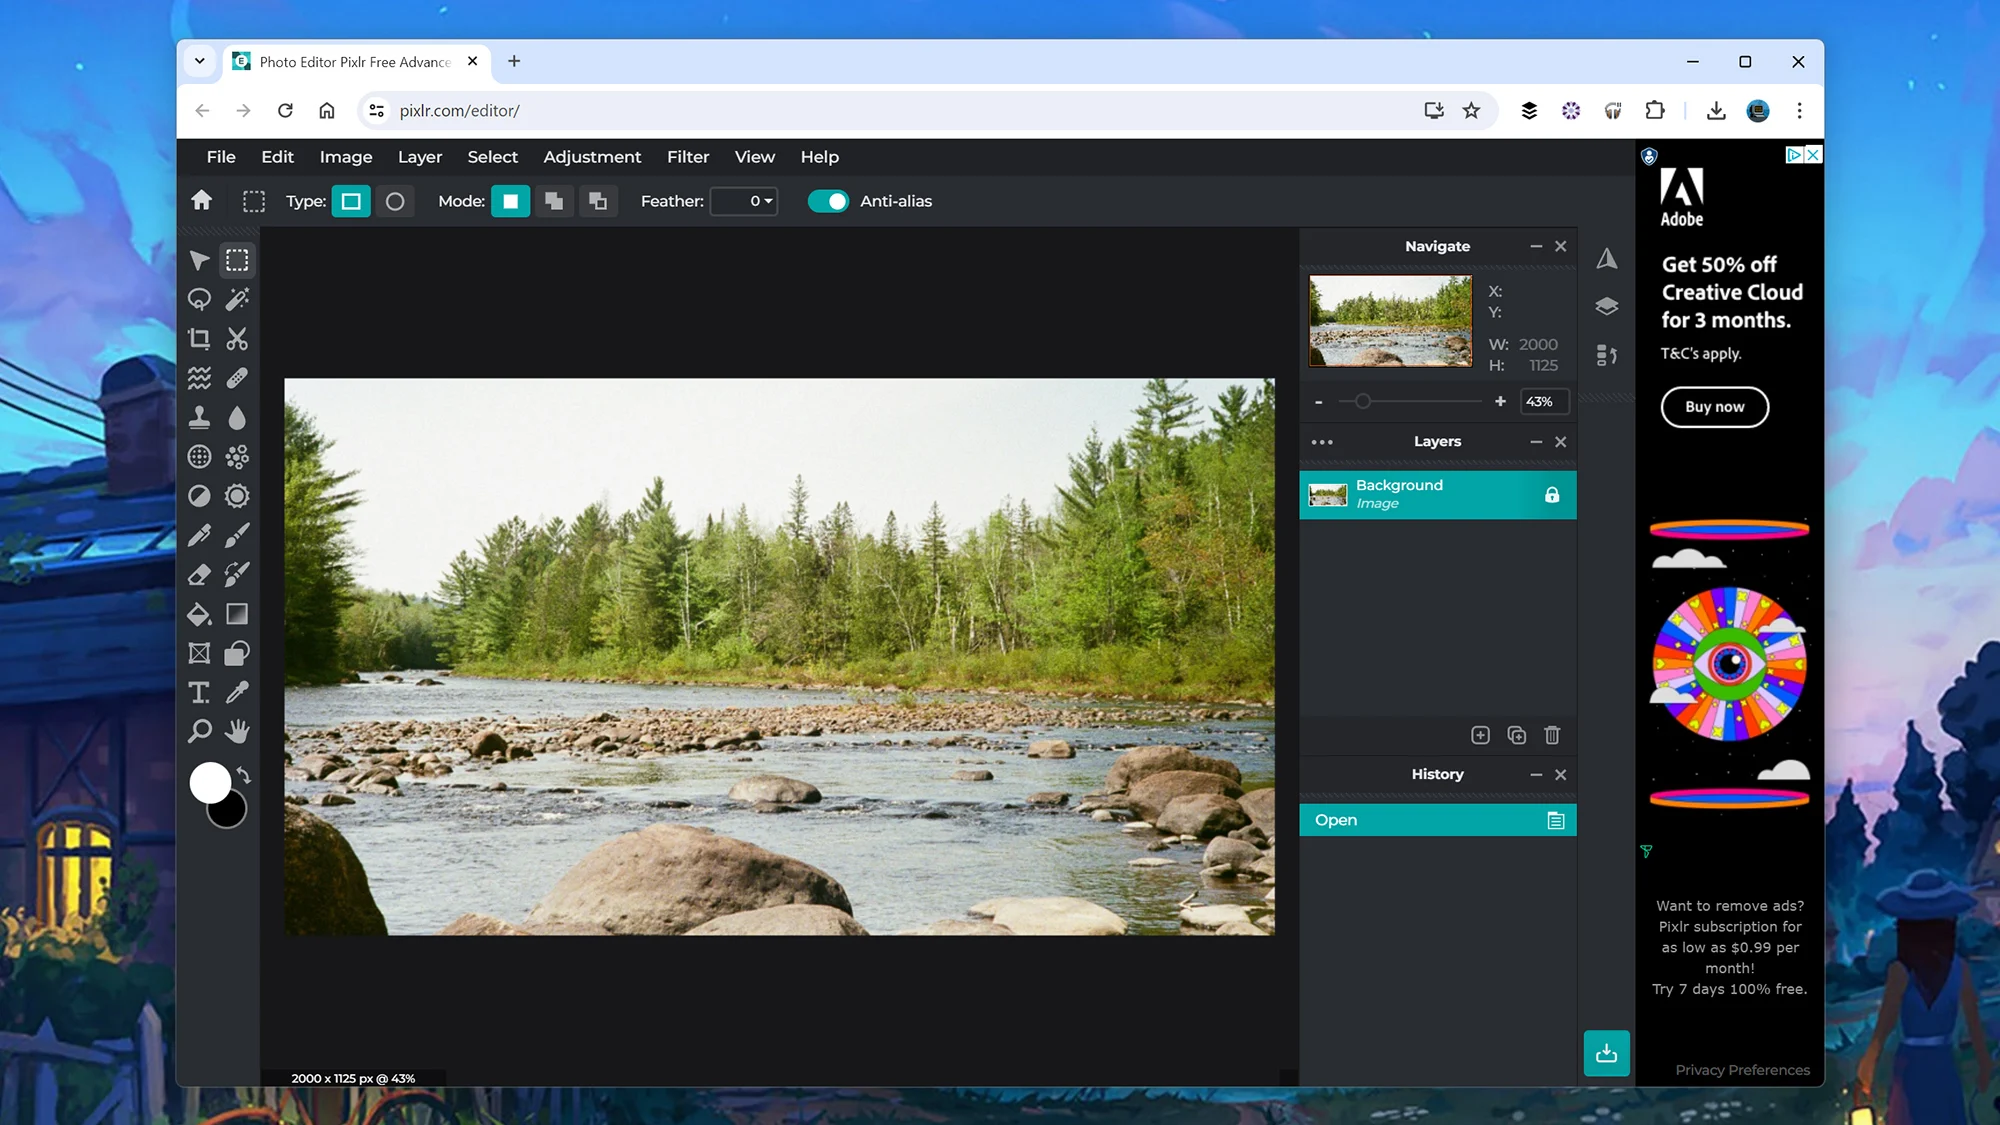Screen dimensions: 2000x1125
Task: Open the Adjustment menu
Action: pos(592,157)
